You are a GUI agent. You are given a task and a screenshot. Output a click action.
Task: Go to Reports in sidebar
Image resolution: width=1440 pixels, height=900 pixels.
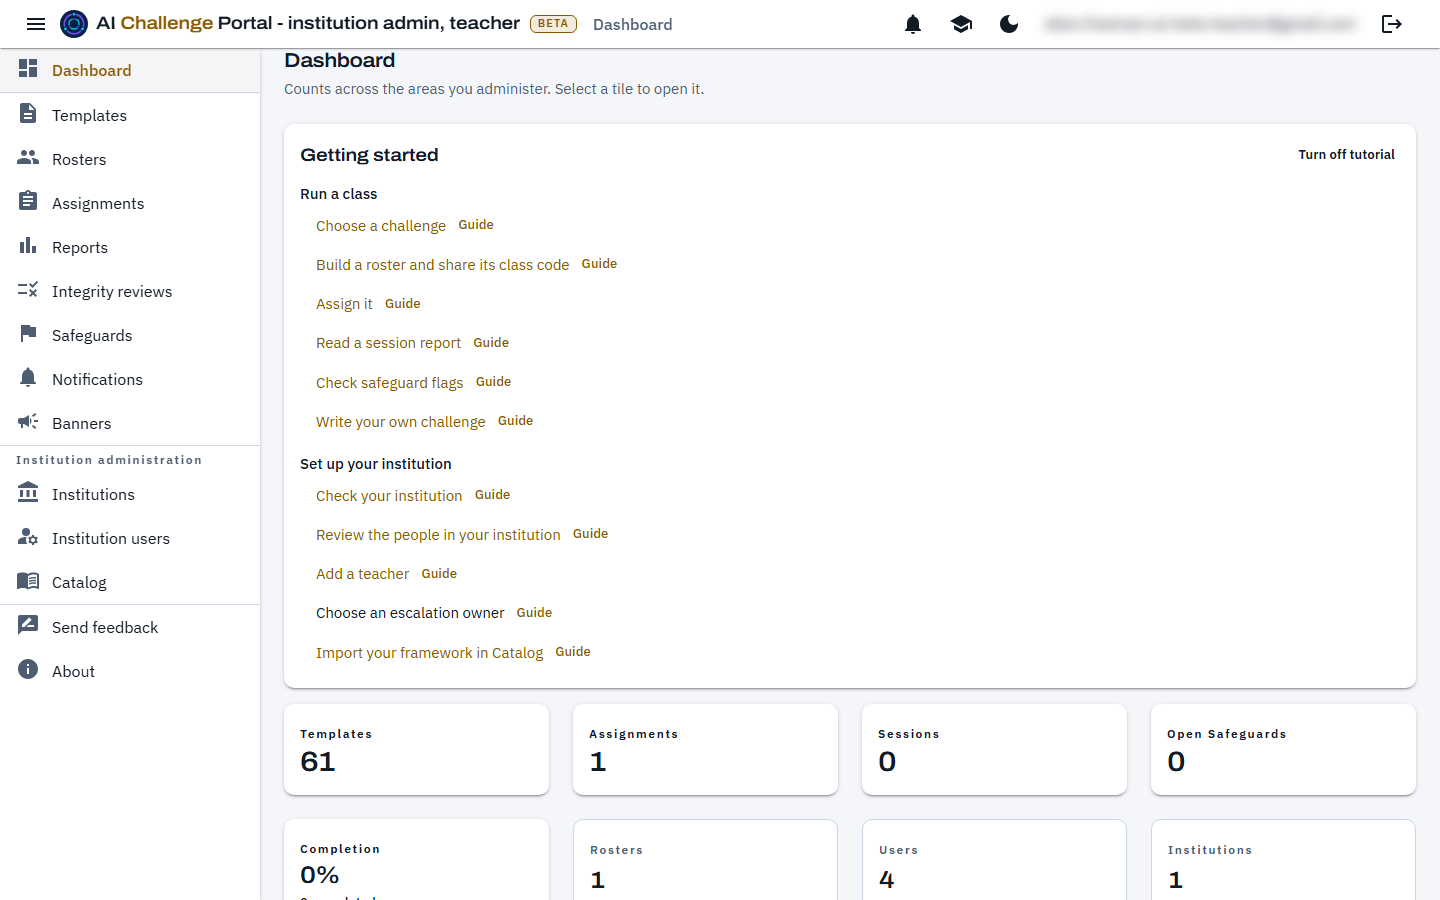click(130, 247)
